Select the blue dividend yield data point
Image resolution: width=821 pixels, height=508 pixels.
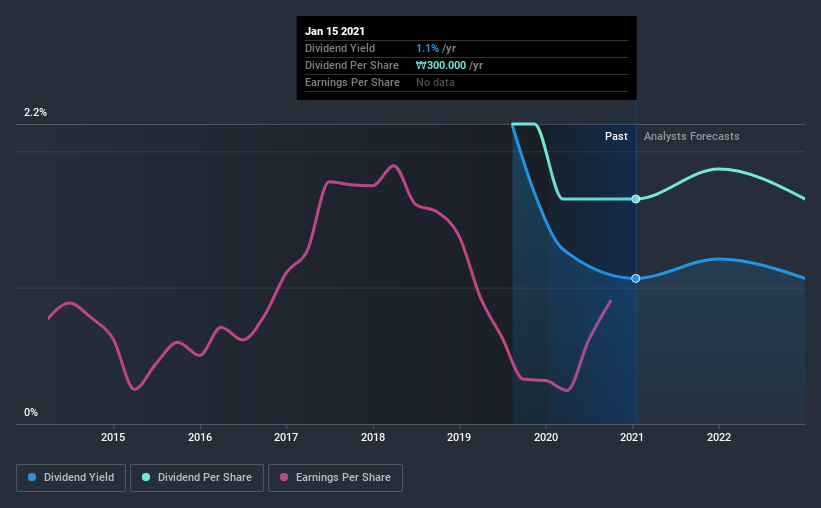pyautogui.click(x=636, y=279)
